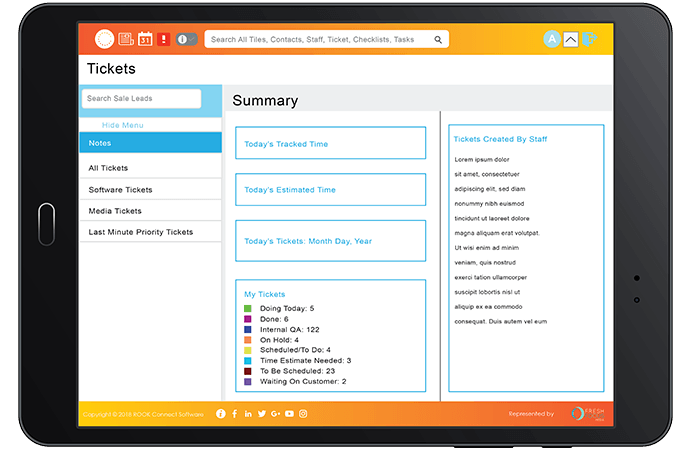Click 'Internal QA: 122' text
Image resolution: width=690 pixels, height=450 pixels.
tap(290, 329)
